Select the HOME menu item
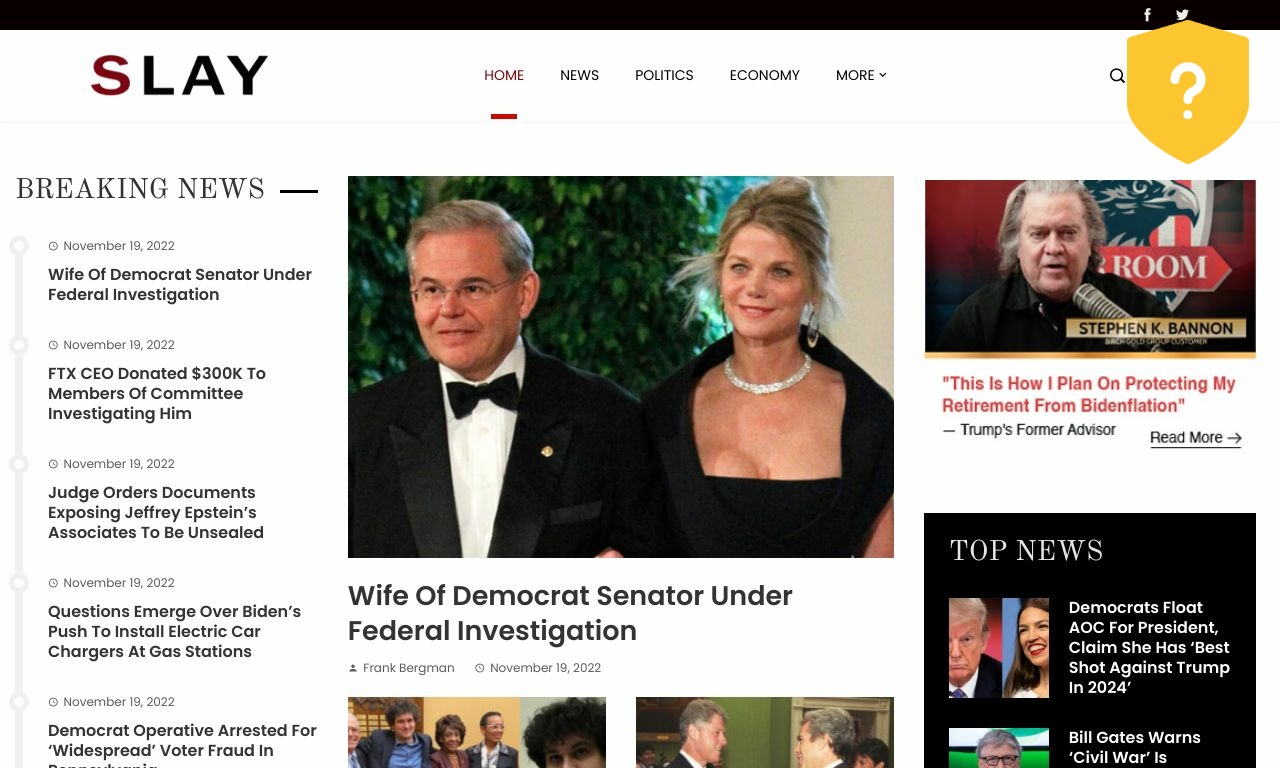 coord(504,75)
